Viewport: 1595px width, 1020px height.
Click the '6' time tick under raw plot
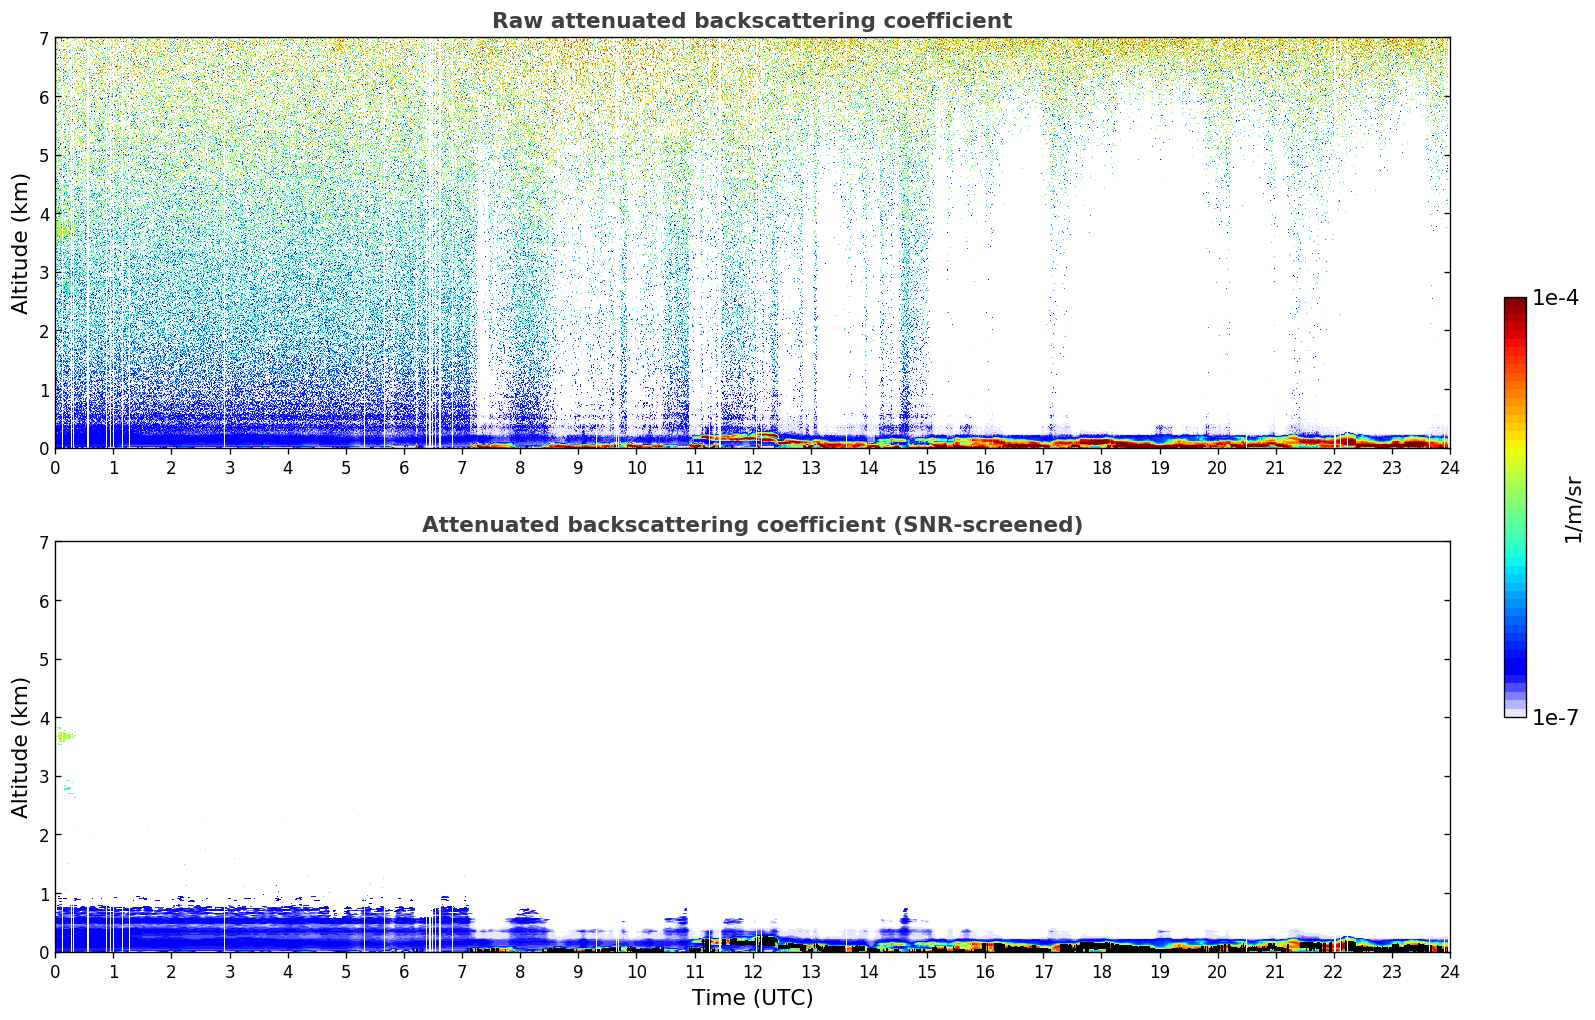click(x=404, y=467)
